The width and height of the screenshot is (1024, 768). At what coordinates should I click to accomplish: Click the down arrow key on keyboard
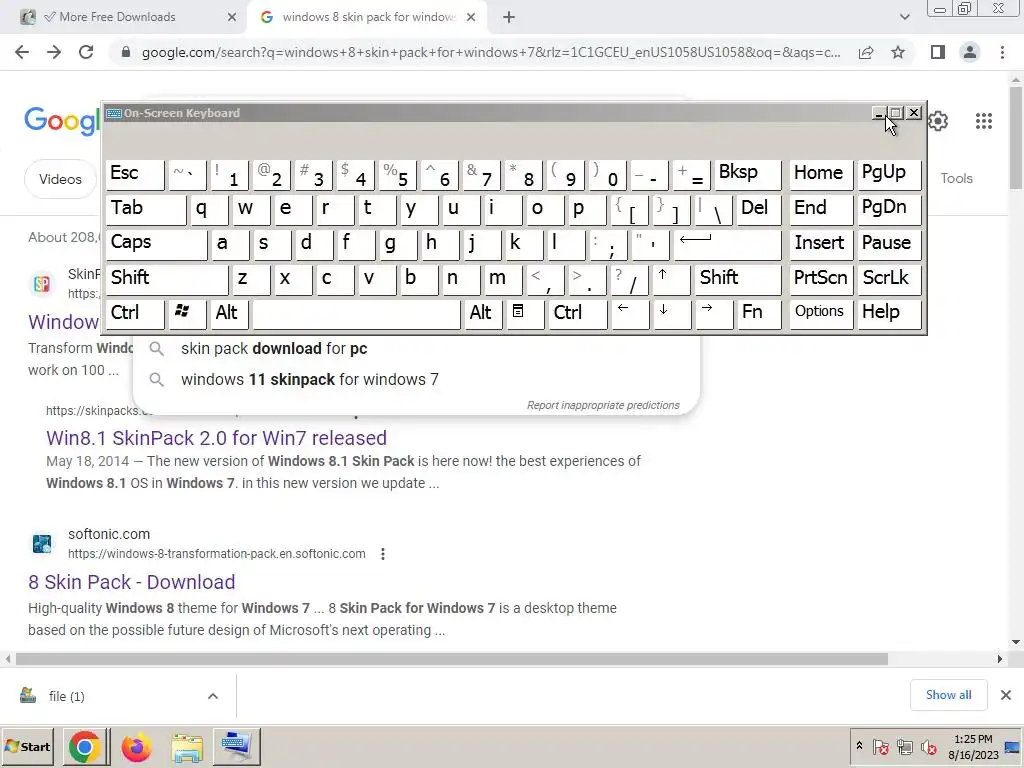click(x=671, y=314)
